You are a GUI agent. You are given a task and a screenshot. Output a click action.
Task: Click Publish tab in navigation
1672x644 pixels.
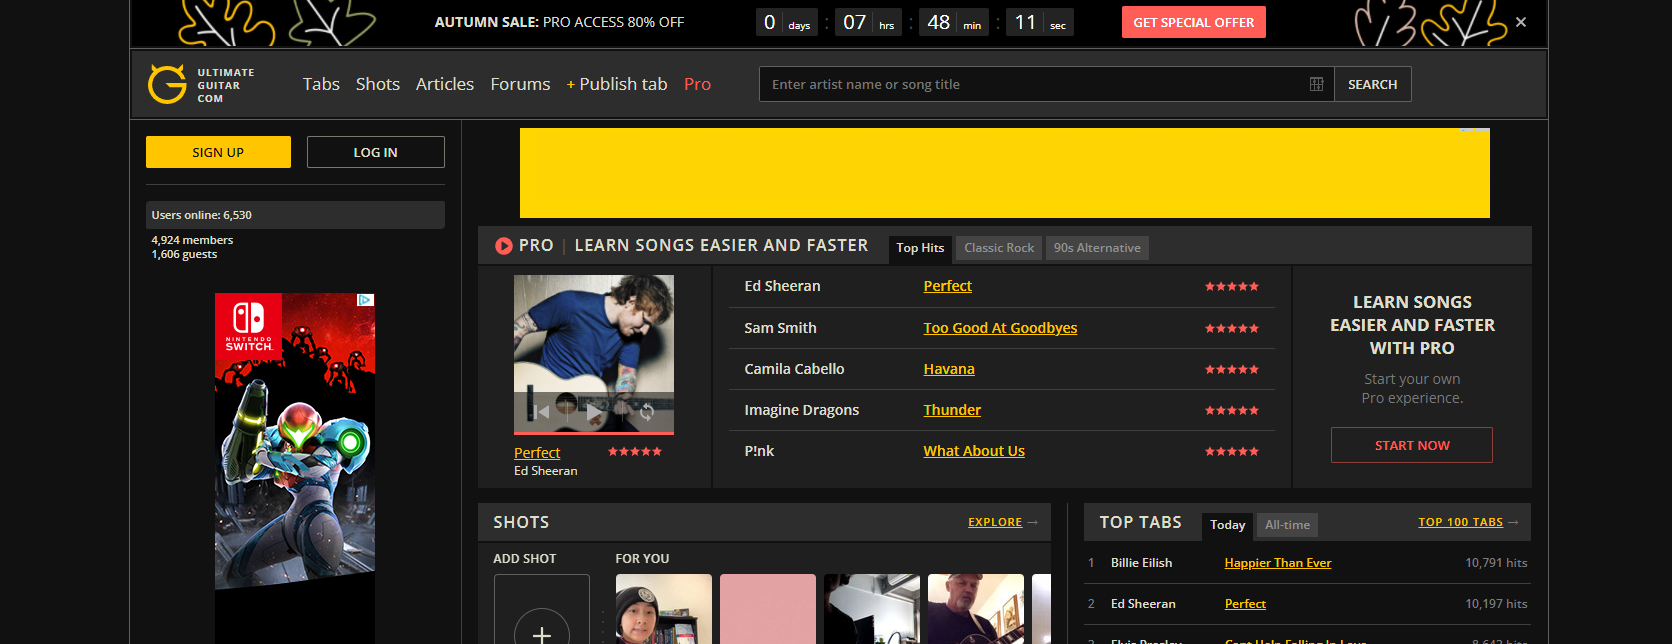pos(617,84)
